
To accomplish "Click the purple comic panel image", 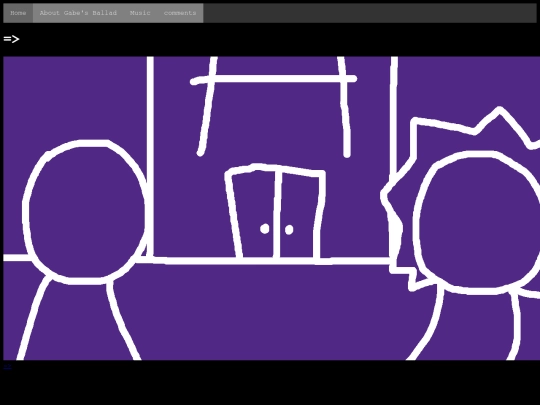I will 271,208.
